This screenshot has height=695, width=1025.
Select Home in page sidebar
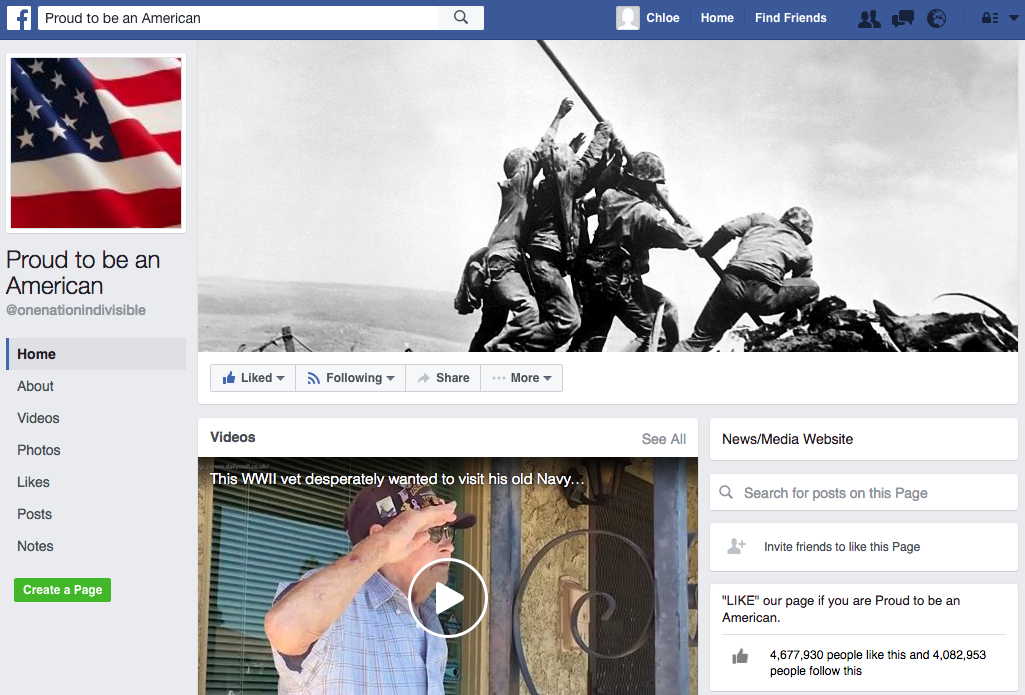[96, 354]
